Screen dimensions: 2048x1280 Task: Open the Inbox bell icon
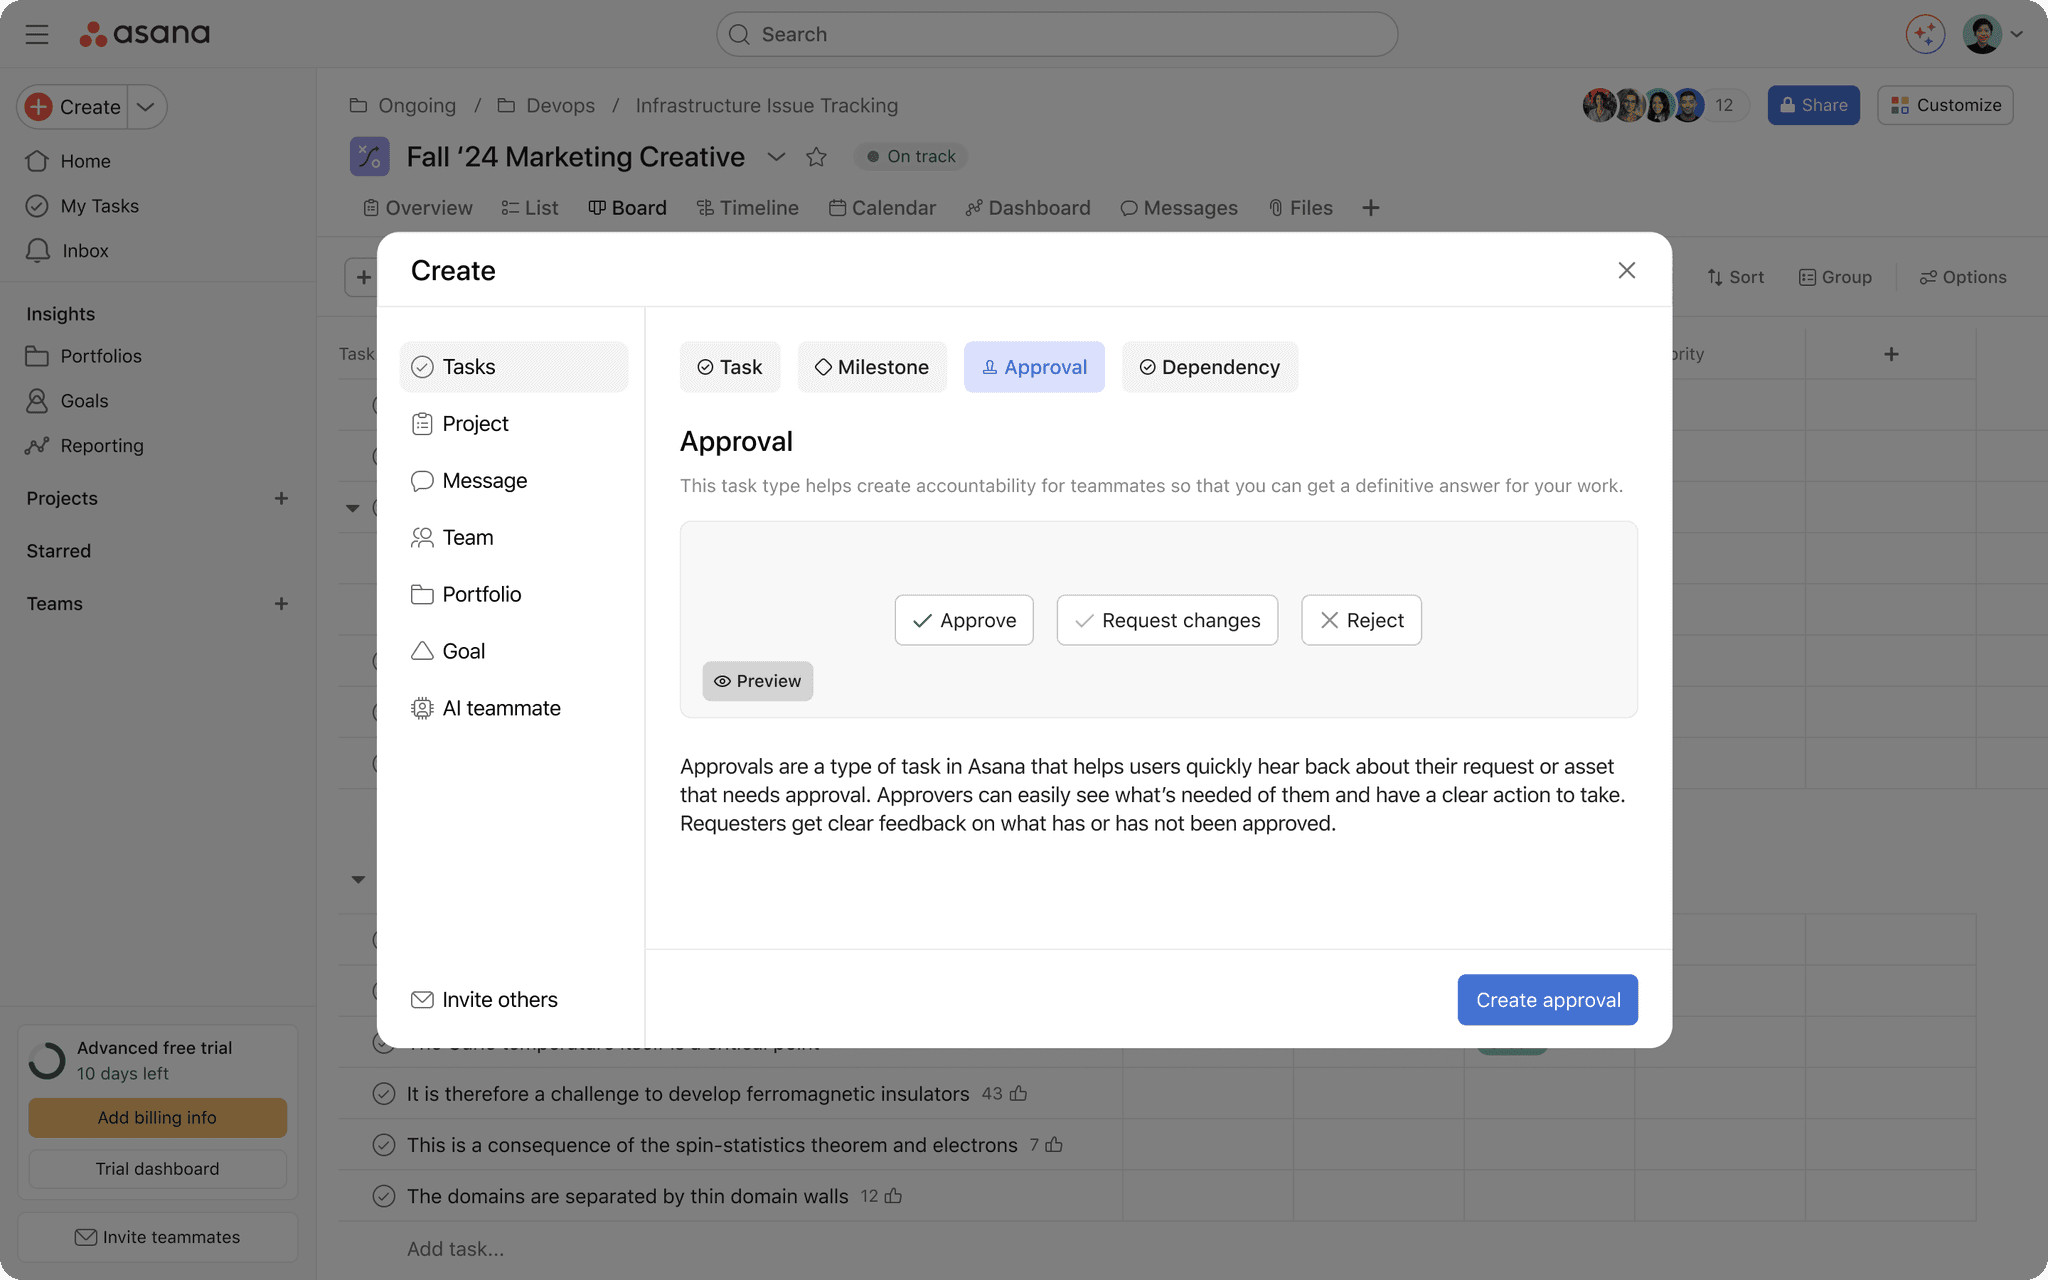[x=38, y=250]
